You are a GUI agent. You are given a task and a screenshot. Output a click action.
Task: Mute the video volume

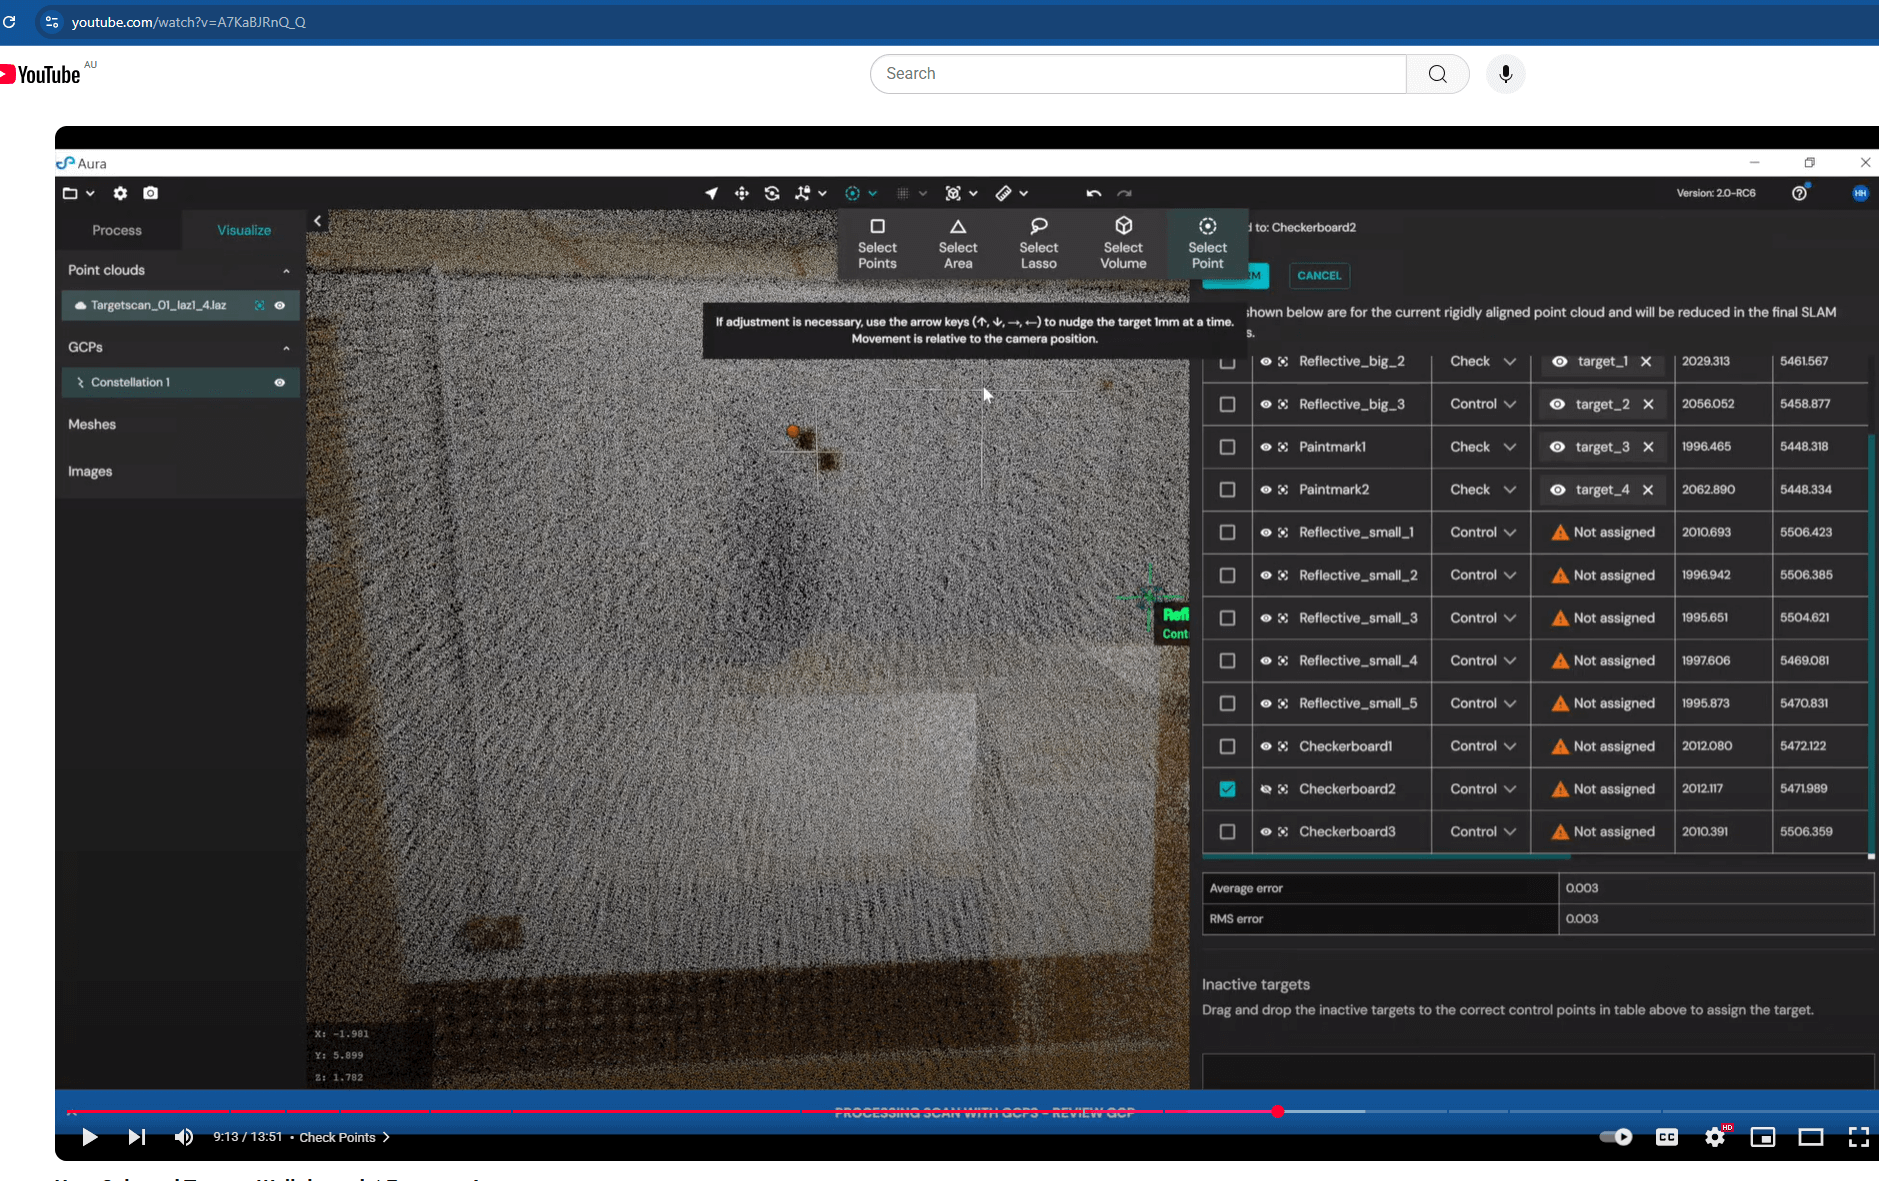click(x=183, y=1137)
